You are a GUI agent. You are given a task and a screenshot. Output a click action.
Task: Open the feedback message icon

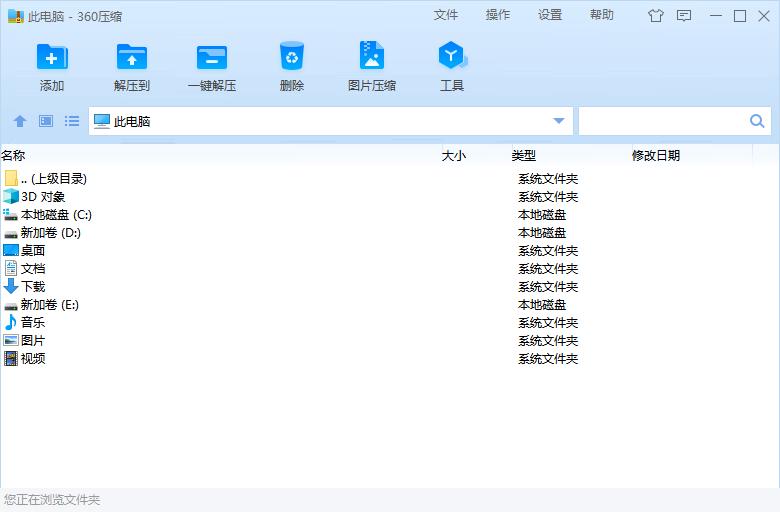pos(684,15)
